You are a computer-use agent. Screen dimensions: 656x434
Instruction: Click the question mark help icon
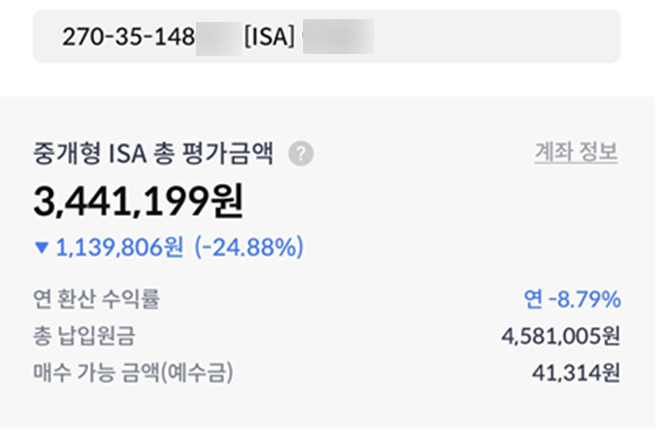[301, 154]
